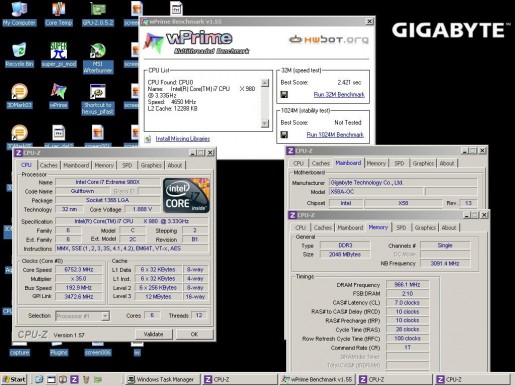Click Validate button in CPU-Z
Viewport: 515px width, 386px height.
[154, 334]
